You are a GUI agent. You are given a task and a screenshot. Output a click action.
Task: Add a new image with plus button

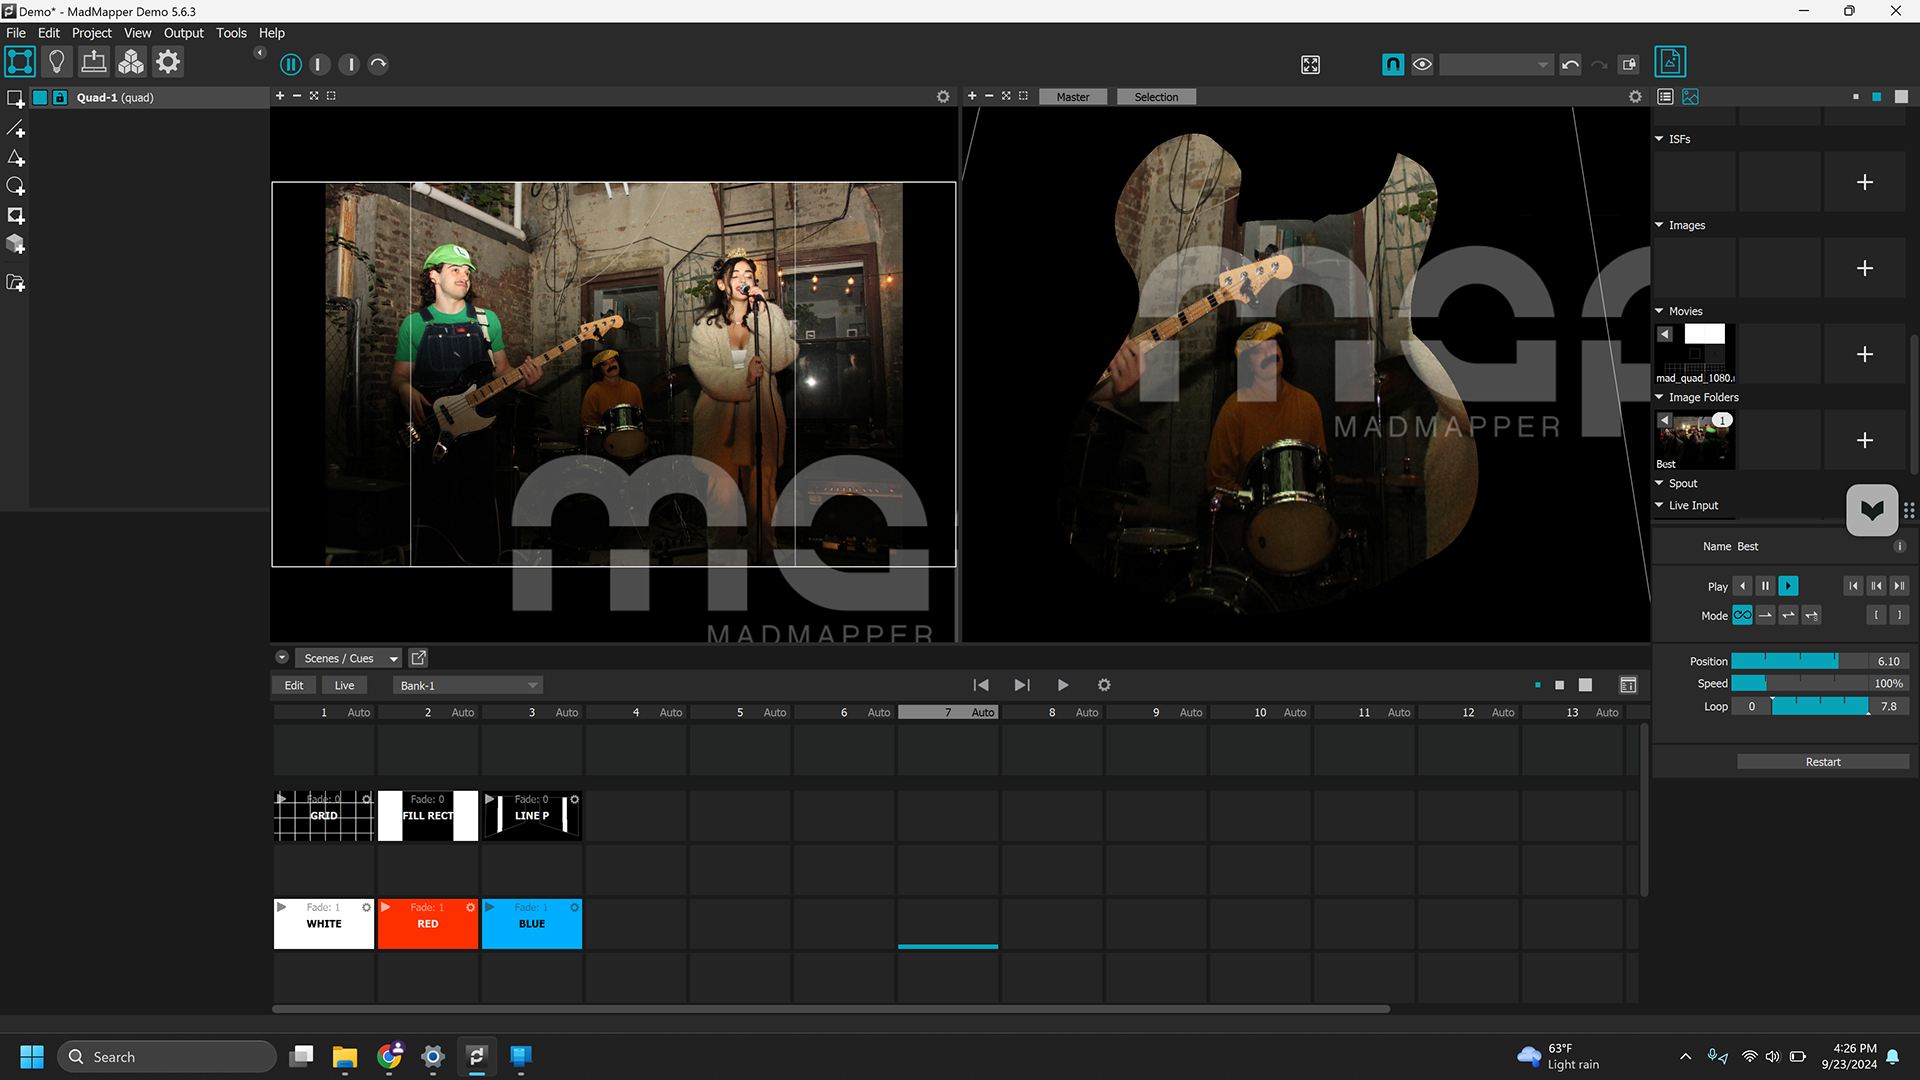coord(1865,268)
